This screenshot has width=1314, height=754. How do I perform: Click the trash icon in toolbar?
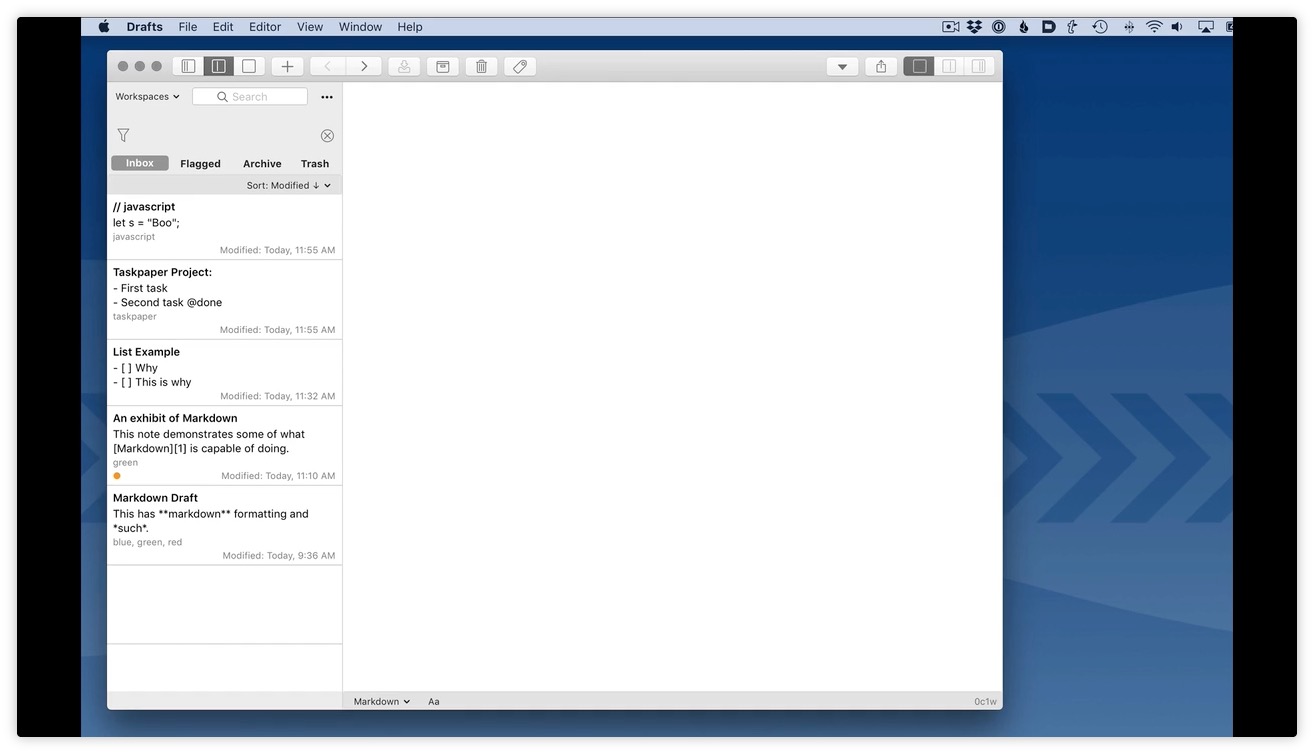[481, 67]
